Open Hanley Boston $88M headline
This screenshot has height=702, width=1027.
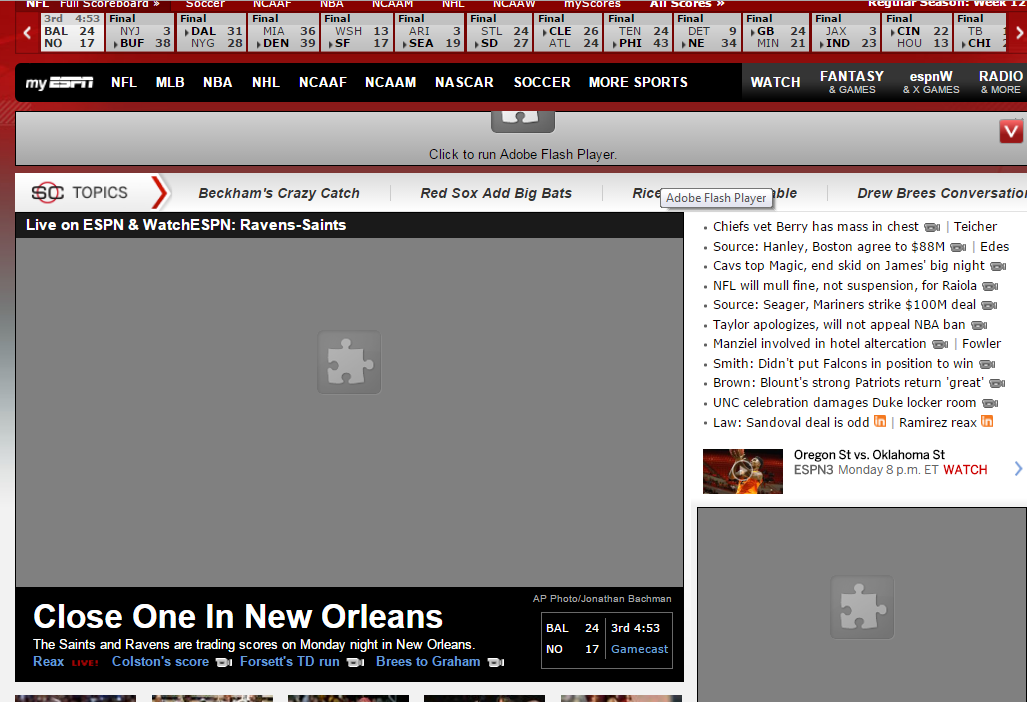[x=829, y=246]
